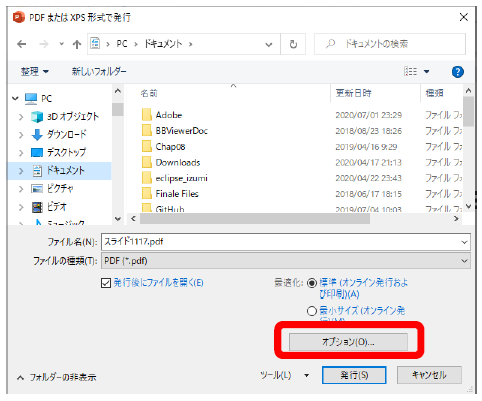Expand the 3D オブジェクト node
482x401 pixels.
pyautogui.click(x=21, y=117)
